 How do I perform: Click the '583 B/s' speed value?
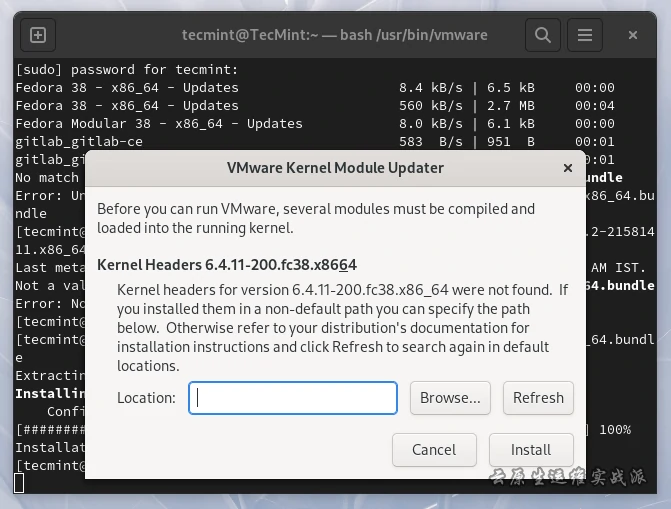[431, 142]
